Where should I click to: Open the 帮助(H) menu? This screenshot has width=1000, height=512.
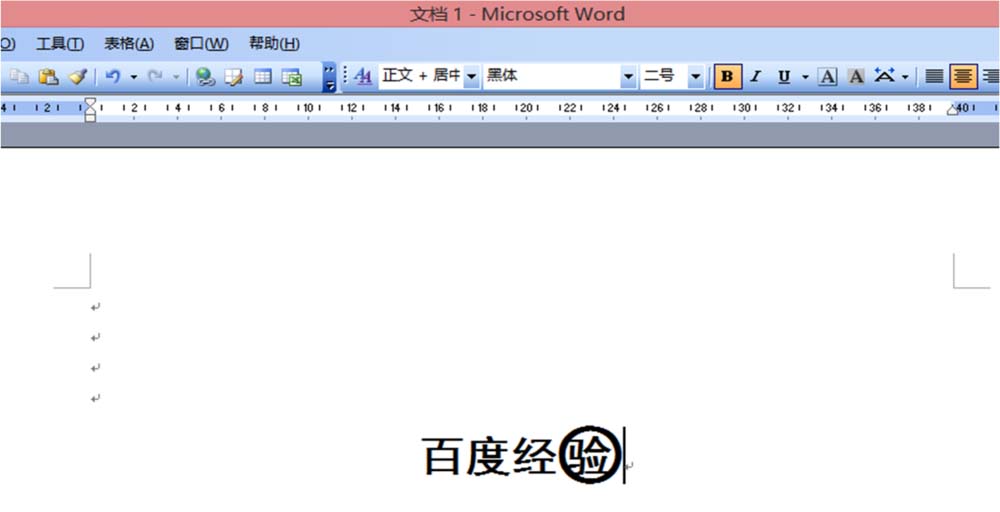coord(274,44)
